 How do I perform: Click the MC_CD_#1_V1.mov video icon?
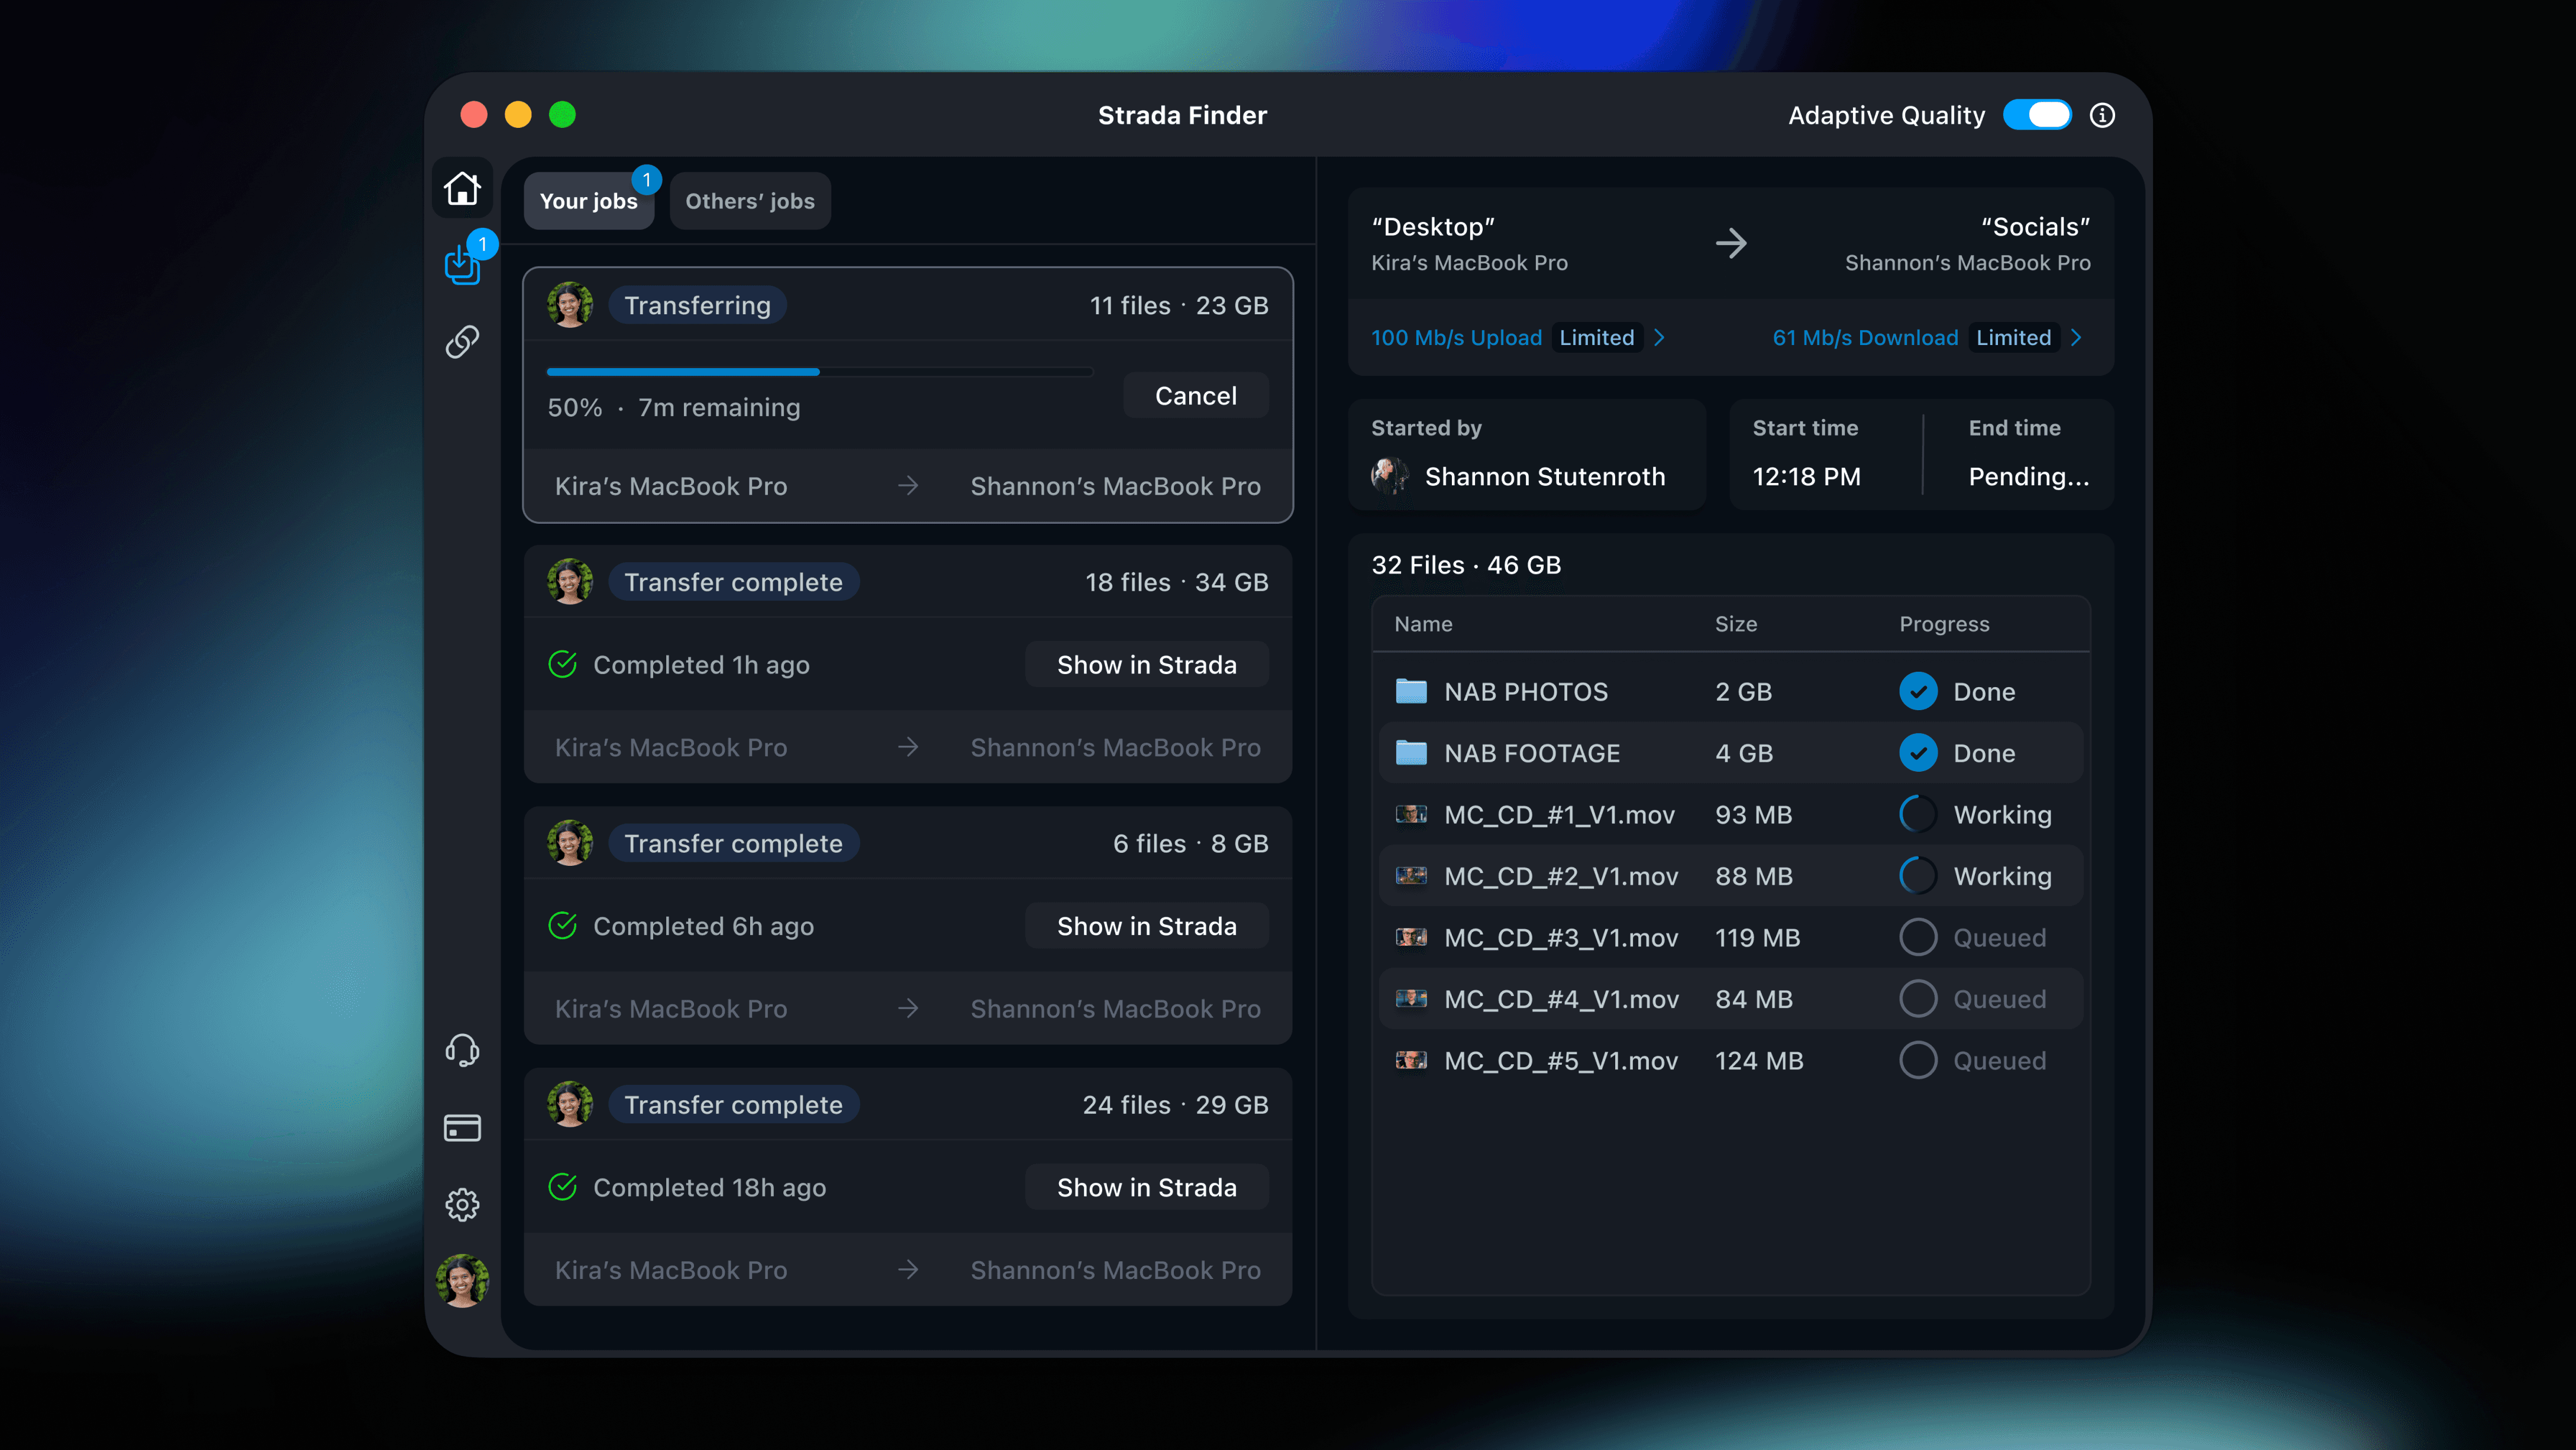pyautogui.click(x=1411, y=814)
